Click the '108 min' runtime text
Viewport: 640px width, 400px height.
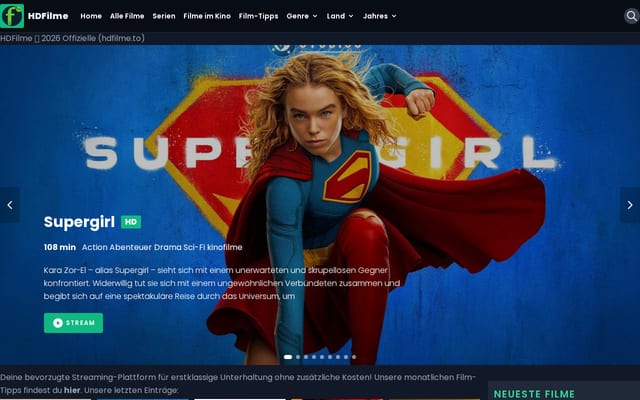[x=60, y=247]
